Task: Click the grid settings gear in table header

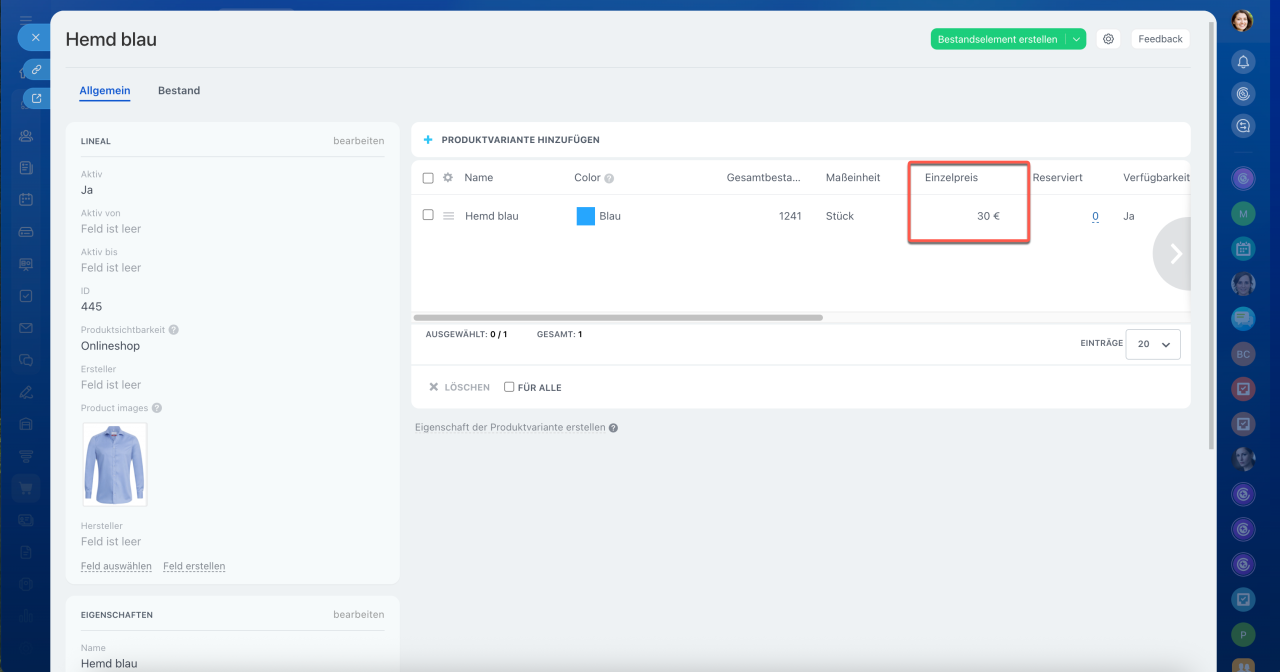Action: pos(448,178)
